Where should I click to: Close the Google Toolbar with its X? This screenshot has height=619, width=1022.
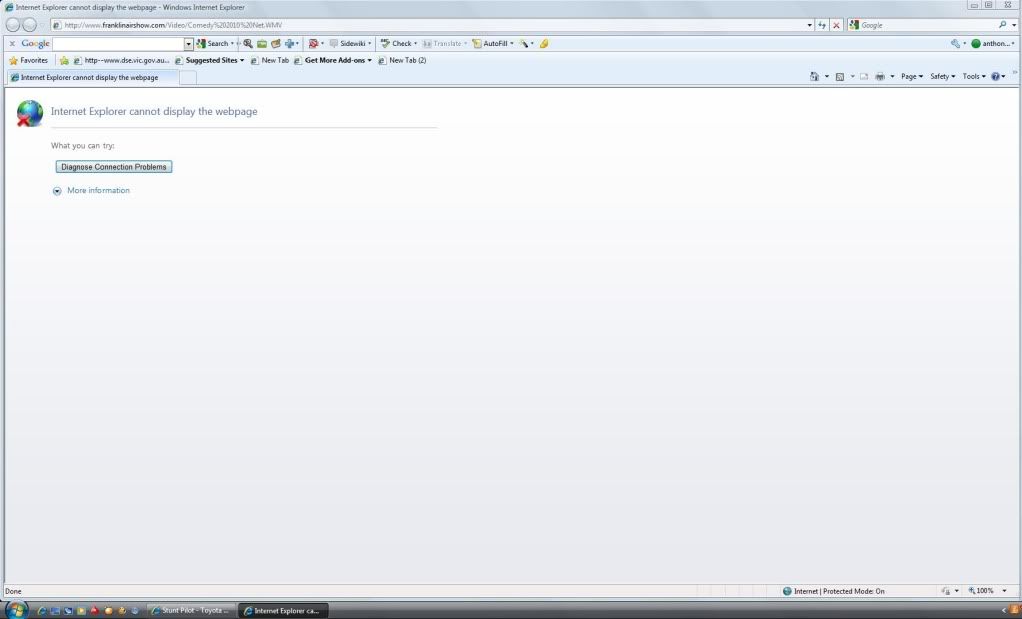(12, 44)
